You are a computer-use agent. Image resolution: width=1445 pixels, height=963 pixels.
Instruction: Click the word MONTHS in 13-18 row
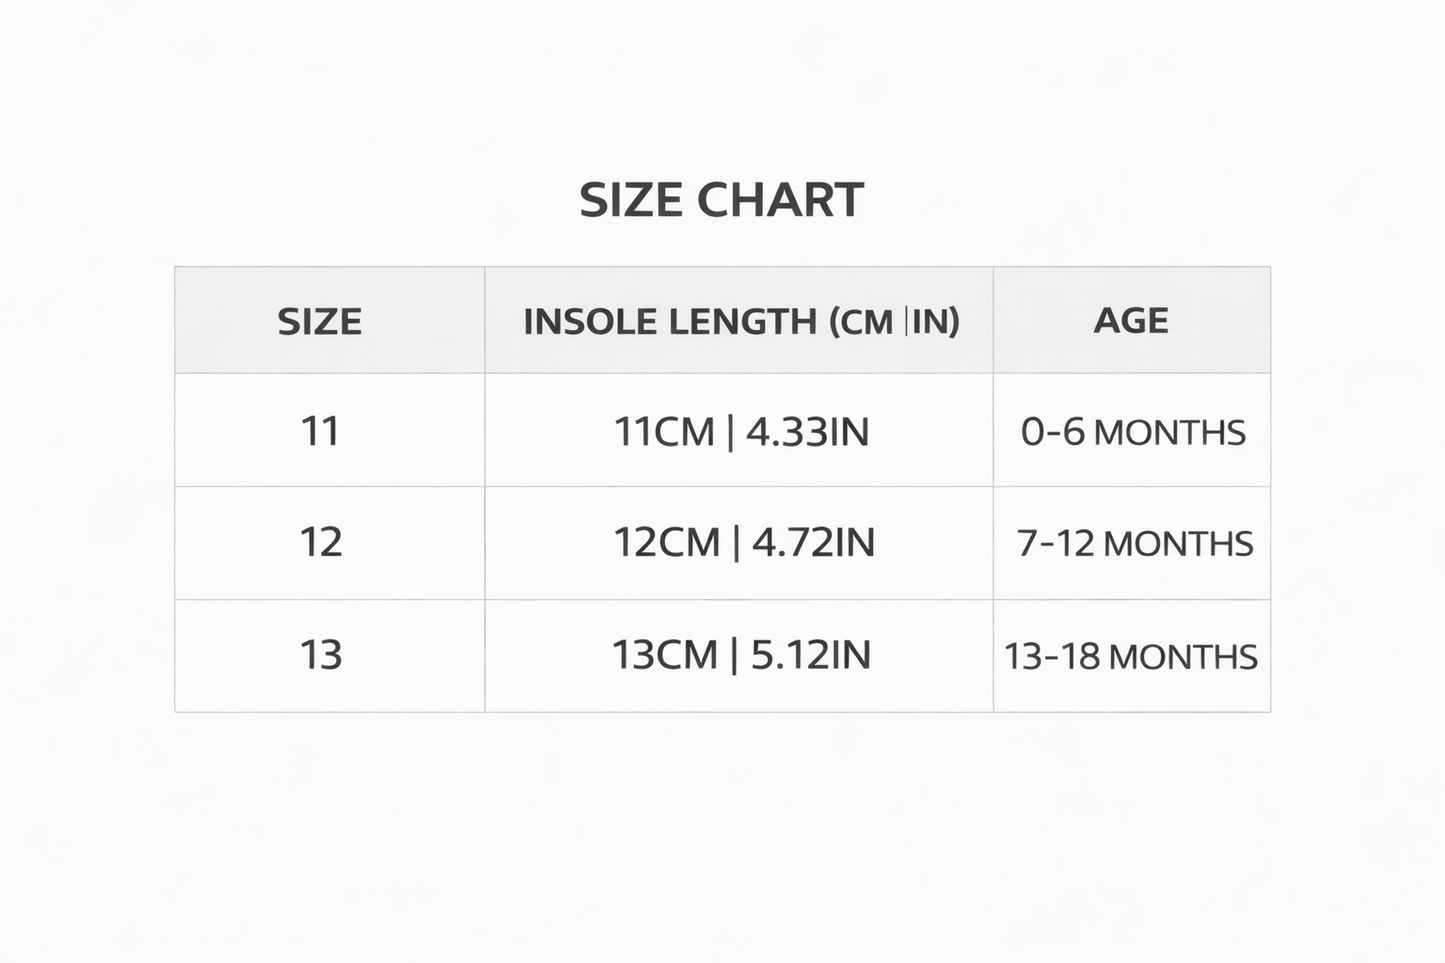pyautogui.click(x=1183, y=657)
